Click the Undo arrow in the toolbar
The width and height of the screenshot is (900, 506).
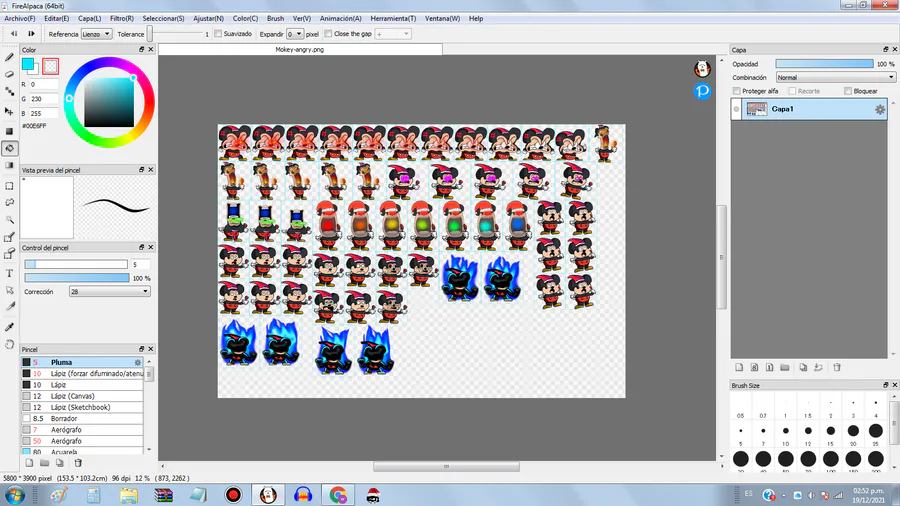tap(14, 34)
